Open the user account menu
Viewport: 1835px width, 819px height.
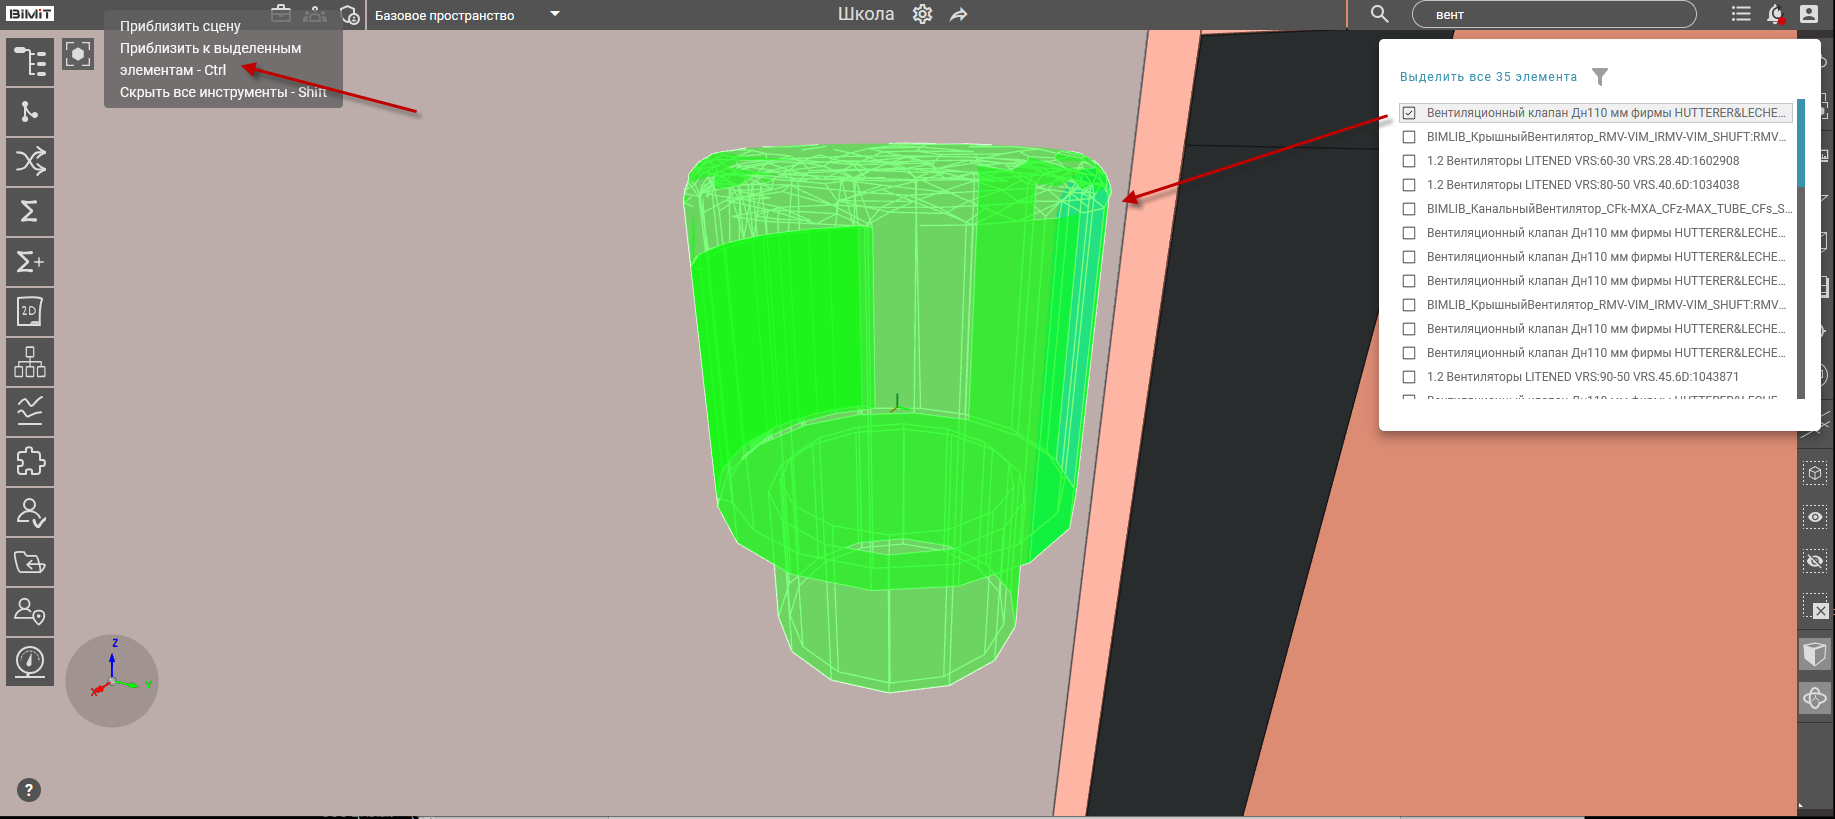click(x=1809, y=14)
